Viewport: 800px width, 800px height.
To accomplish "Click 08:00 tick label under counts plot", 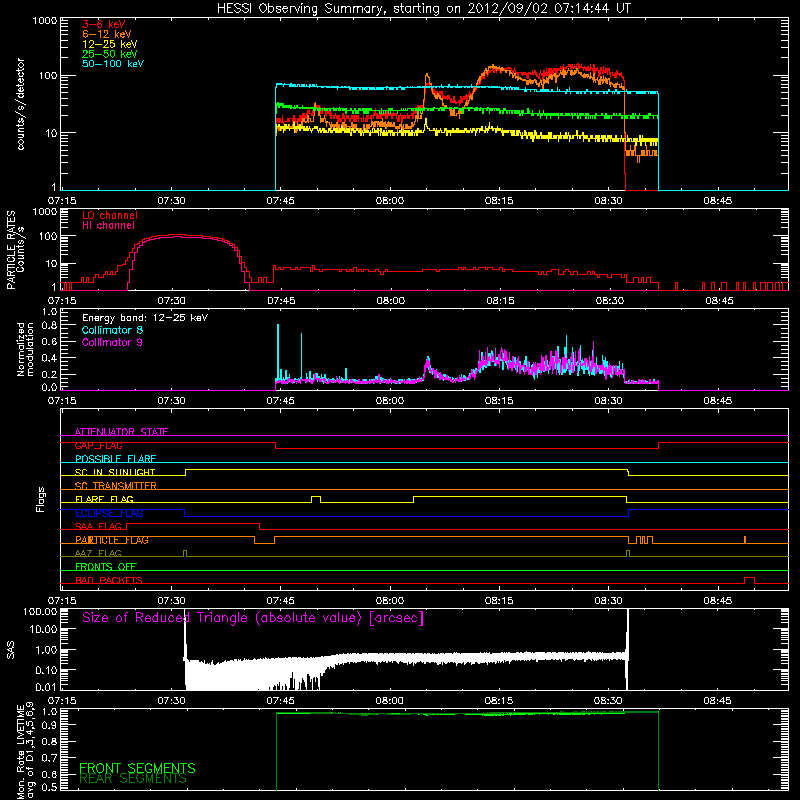I will 390,201.
